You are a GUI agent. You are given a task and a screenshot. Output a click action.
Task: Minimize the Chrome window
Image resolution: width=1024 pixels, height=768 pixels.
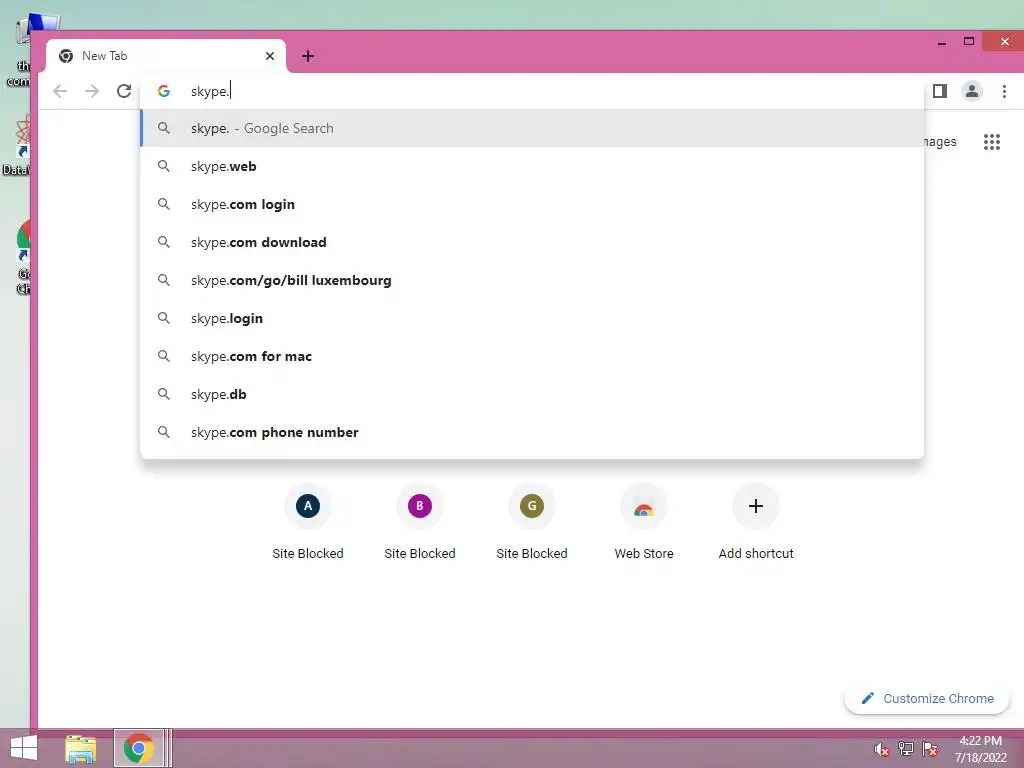click(x=942, y=43)
